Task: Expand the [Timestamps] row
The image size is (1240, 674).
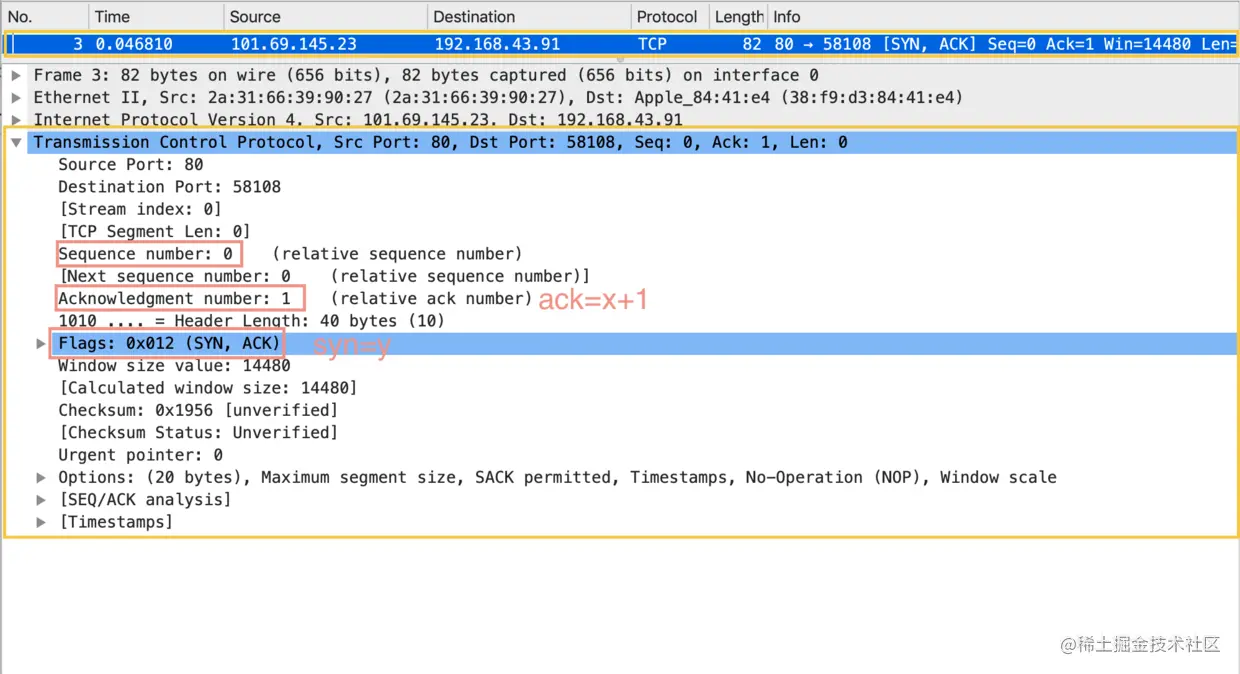Action: tap(41, 522)
